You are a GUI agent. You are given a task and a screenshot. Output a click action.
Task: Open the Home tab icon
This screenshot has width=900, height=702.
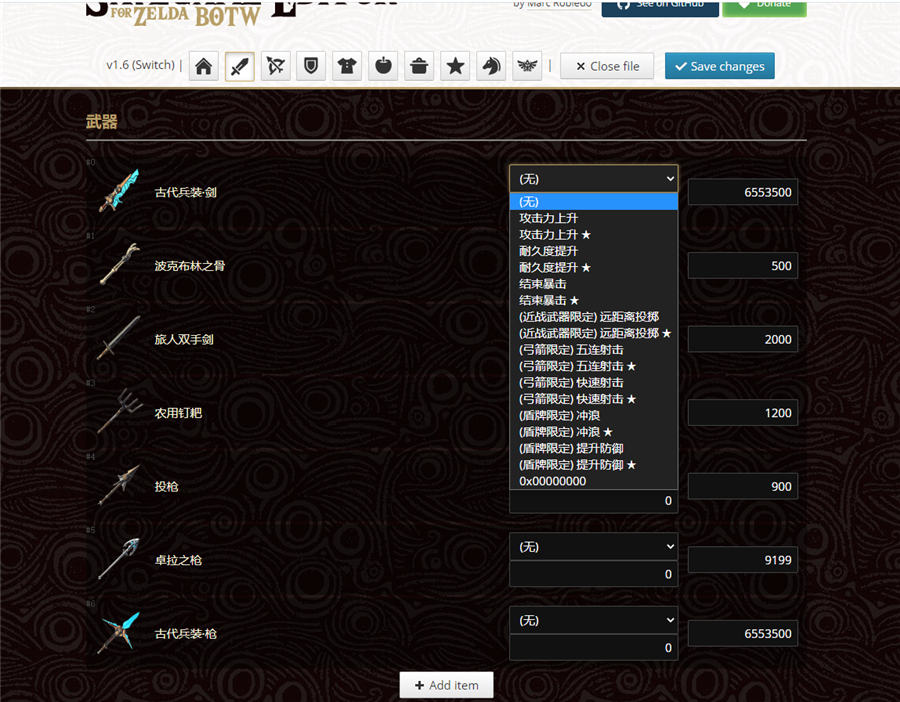(x=204, y=67)
